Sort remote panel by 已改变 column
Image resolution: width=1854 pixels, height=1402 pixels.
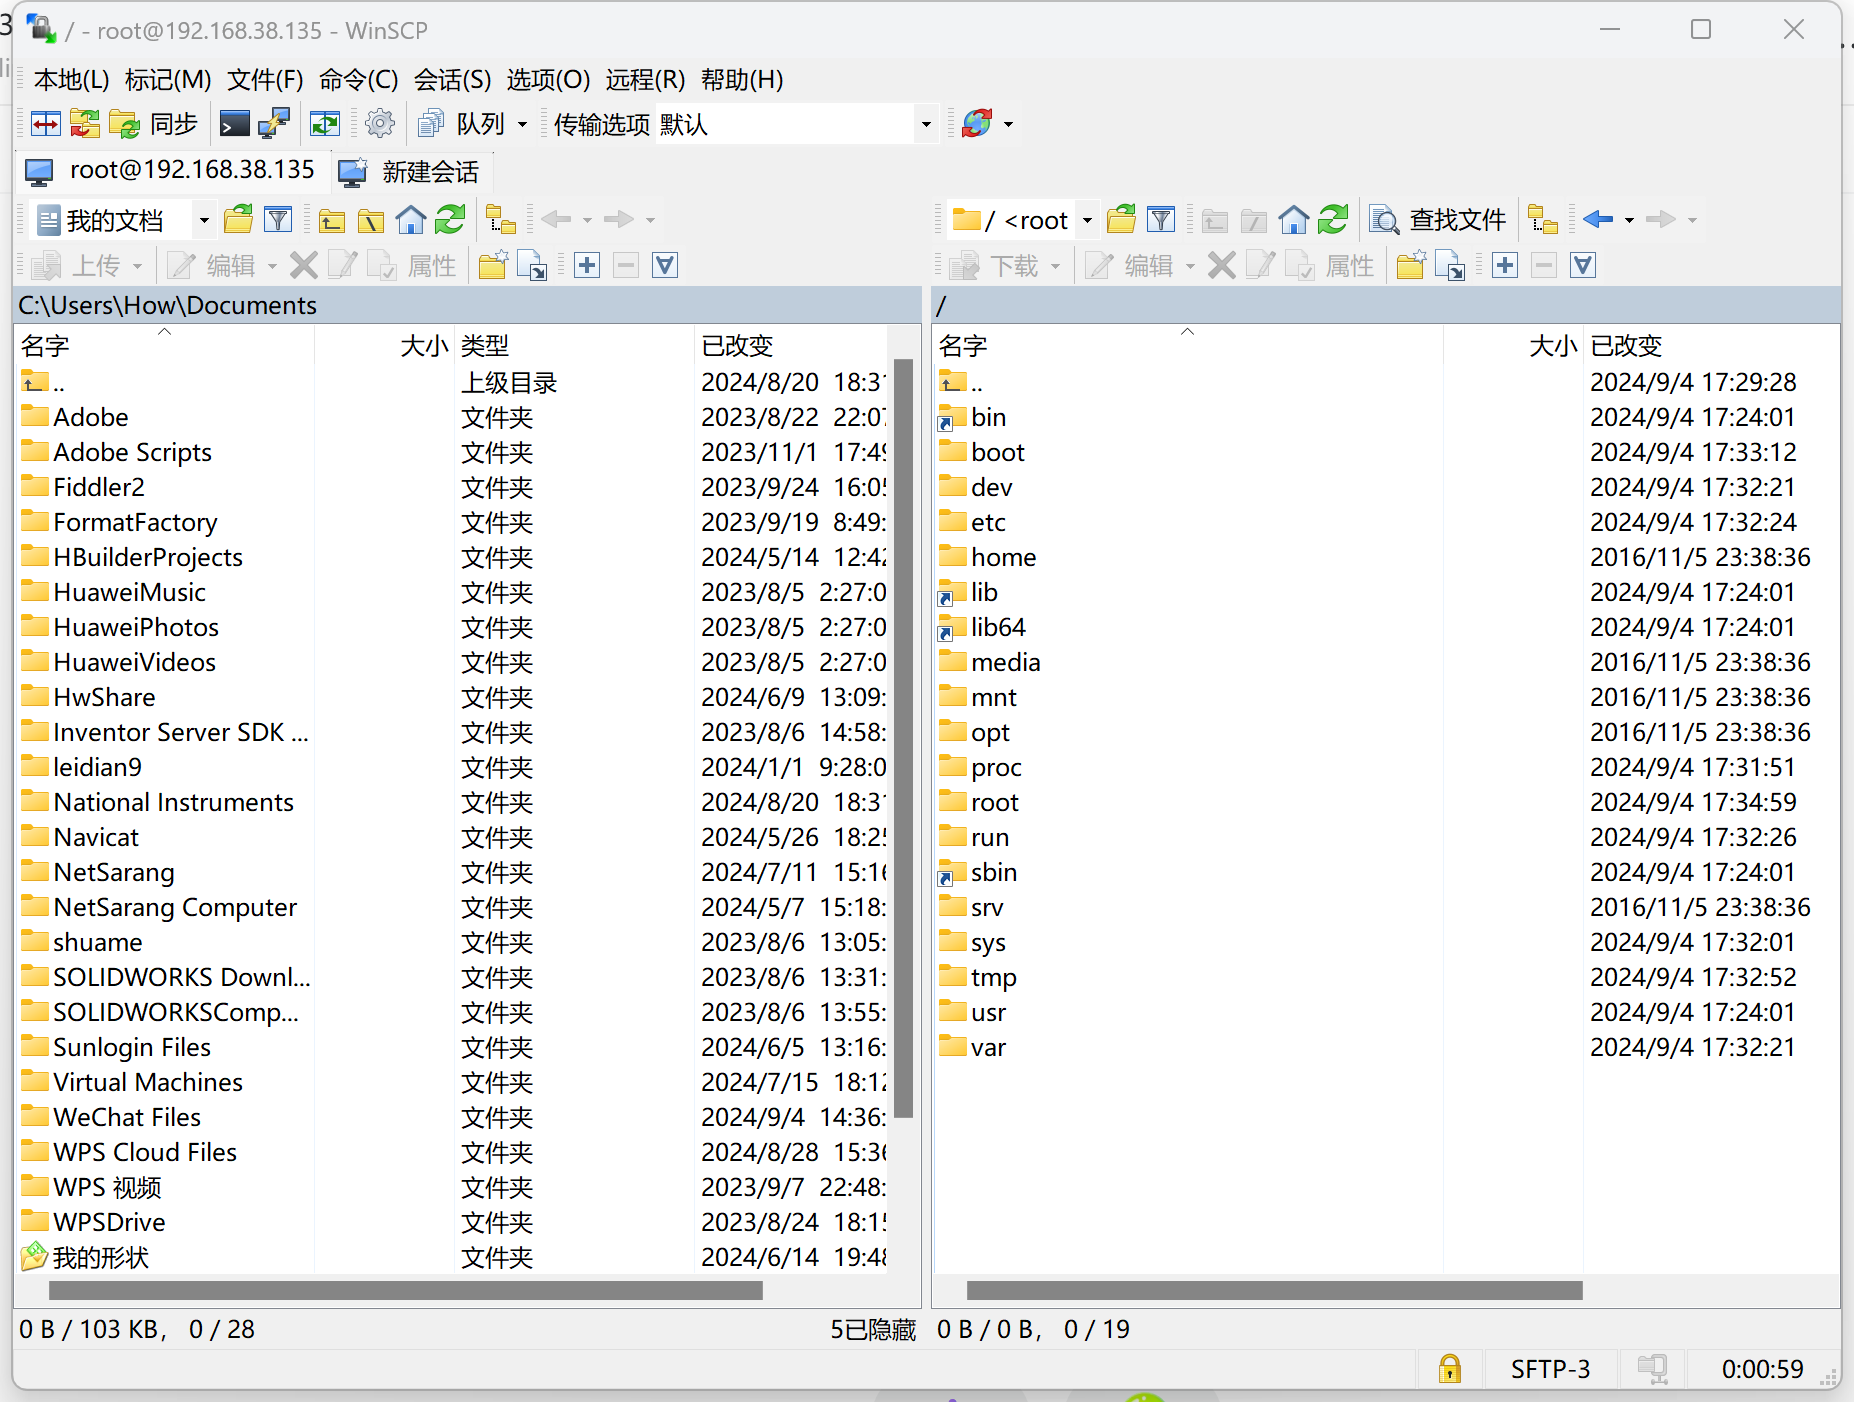1711,345
